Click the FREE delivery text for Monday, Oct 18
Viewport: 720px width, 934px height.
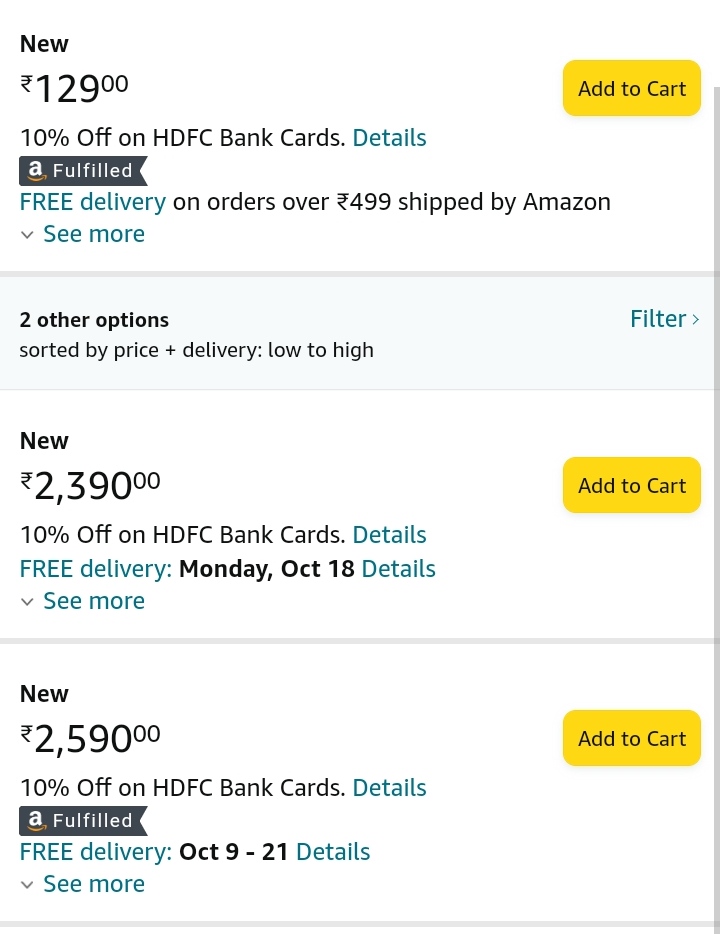(96, 569)
